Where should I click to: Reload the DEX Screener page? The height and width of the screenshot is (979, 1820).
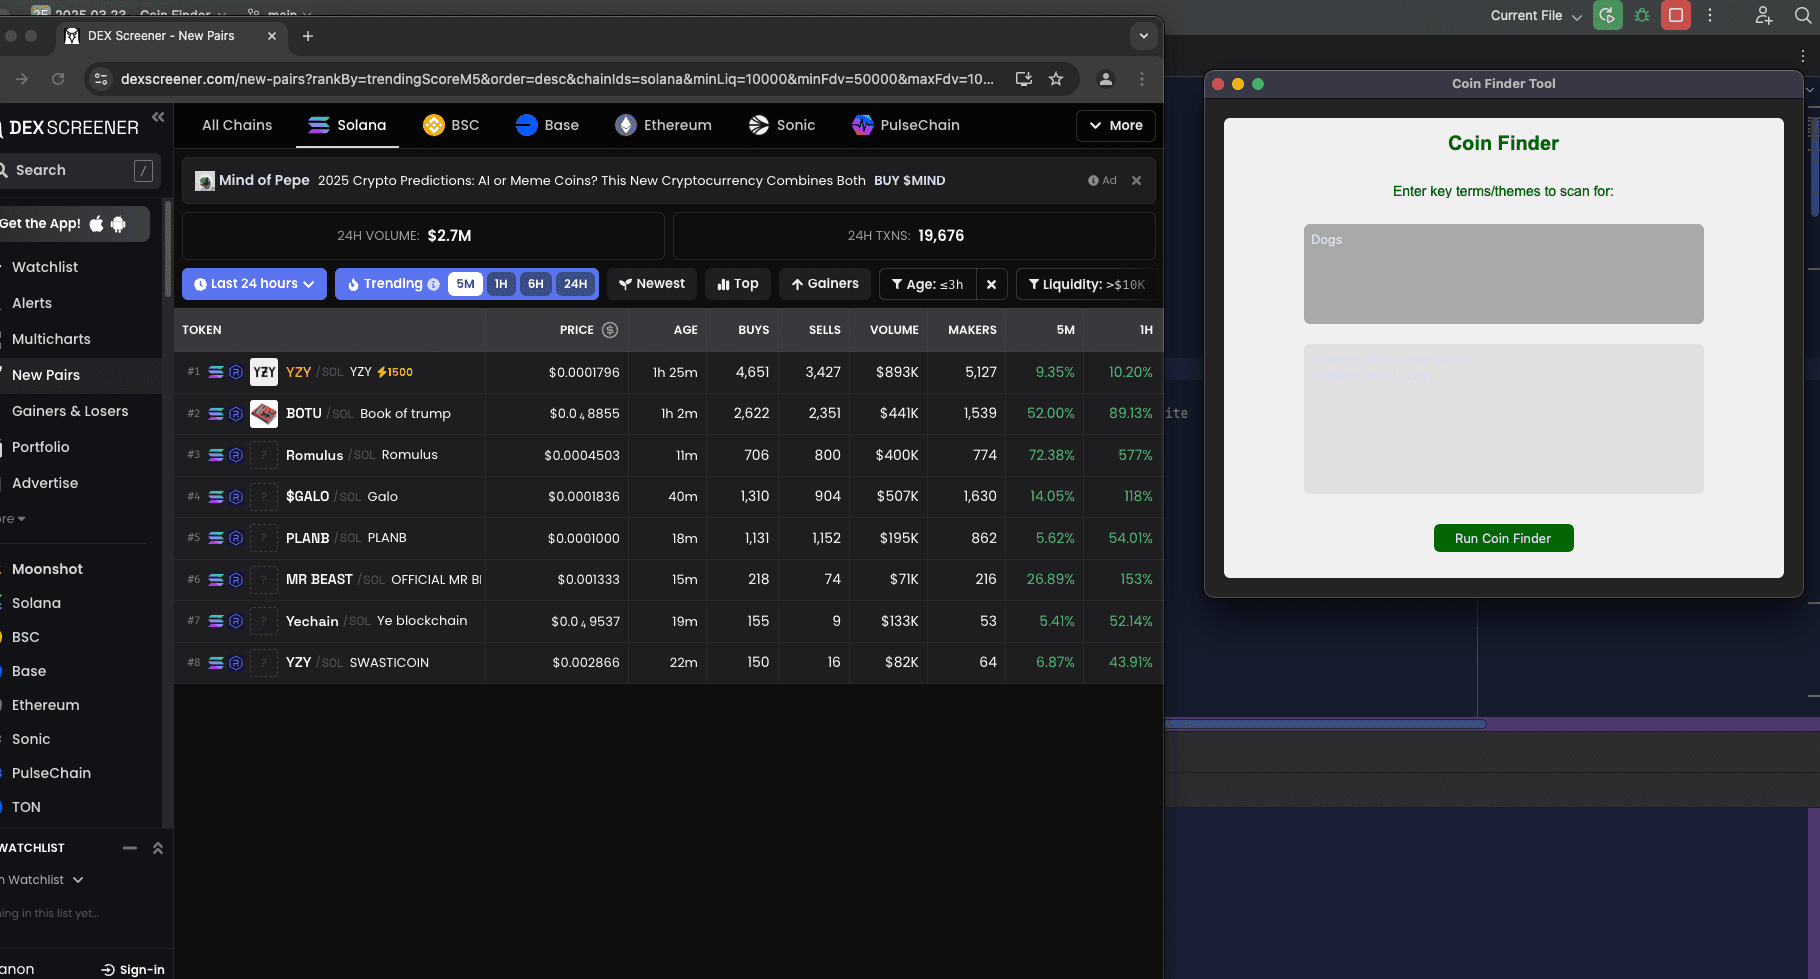coord(58,79)
